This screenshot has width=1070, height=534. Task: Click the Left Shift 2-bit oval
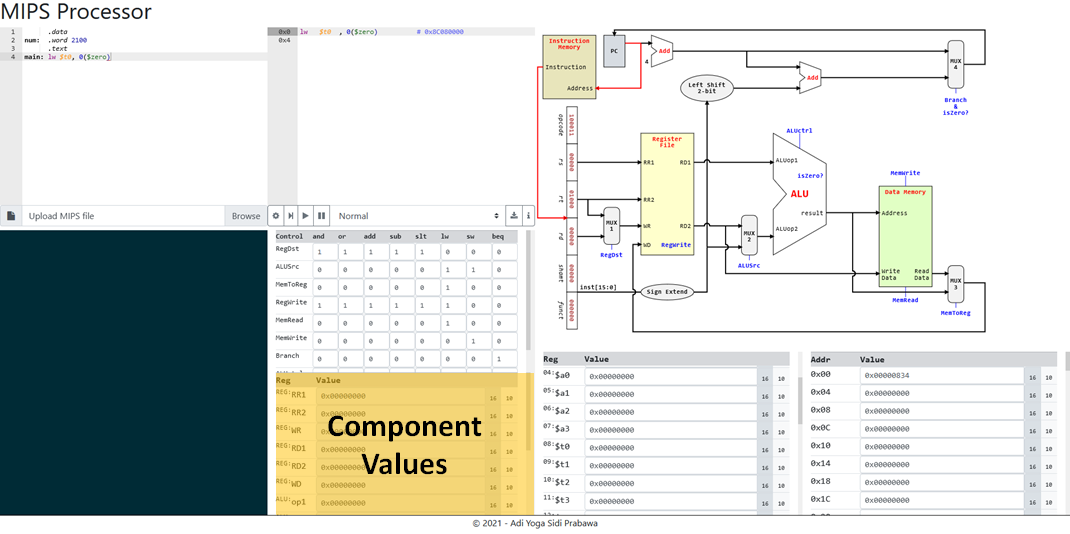pos(707,87)
